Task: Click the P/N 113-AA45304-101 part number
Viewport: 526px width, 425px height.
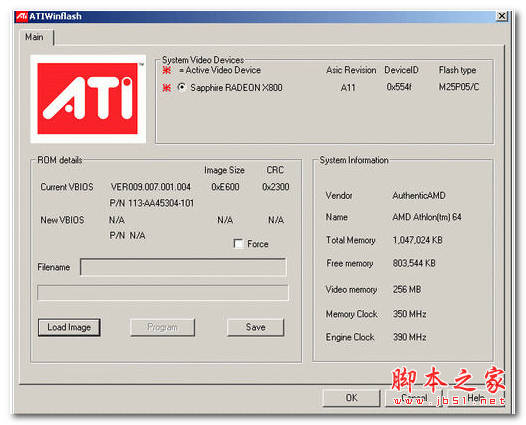Action: click(152, 203)
